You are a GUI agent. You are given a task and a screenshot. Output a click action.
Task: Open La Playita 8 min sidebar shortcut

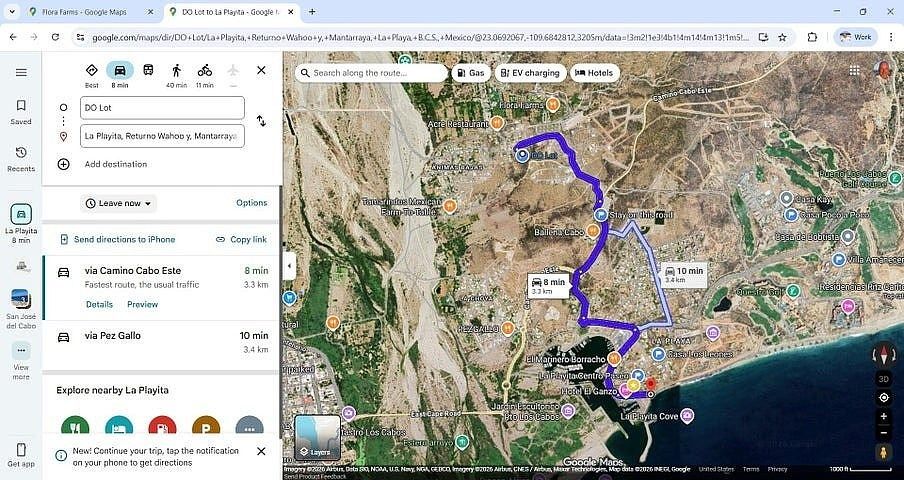coord(21,224)
